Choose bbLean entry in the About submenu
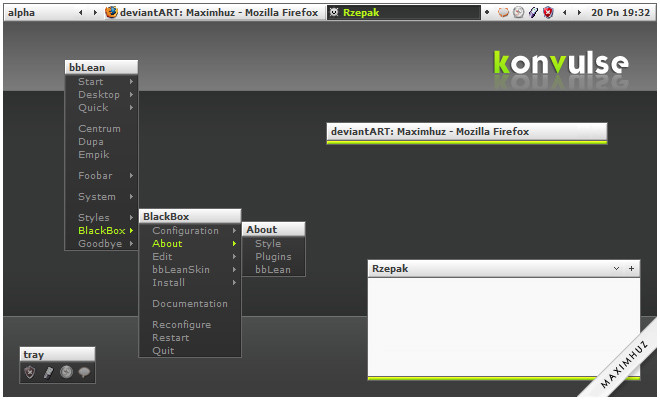660x400 pixels. pyautogui.click(x=274, y=270)
